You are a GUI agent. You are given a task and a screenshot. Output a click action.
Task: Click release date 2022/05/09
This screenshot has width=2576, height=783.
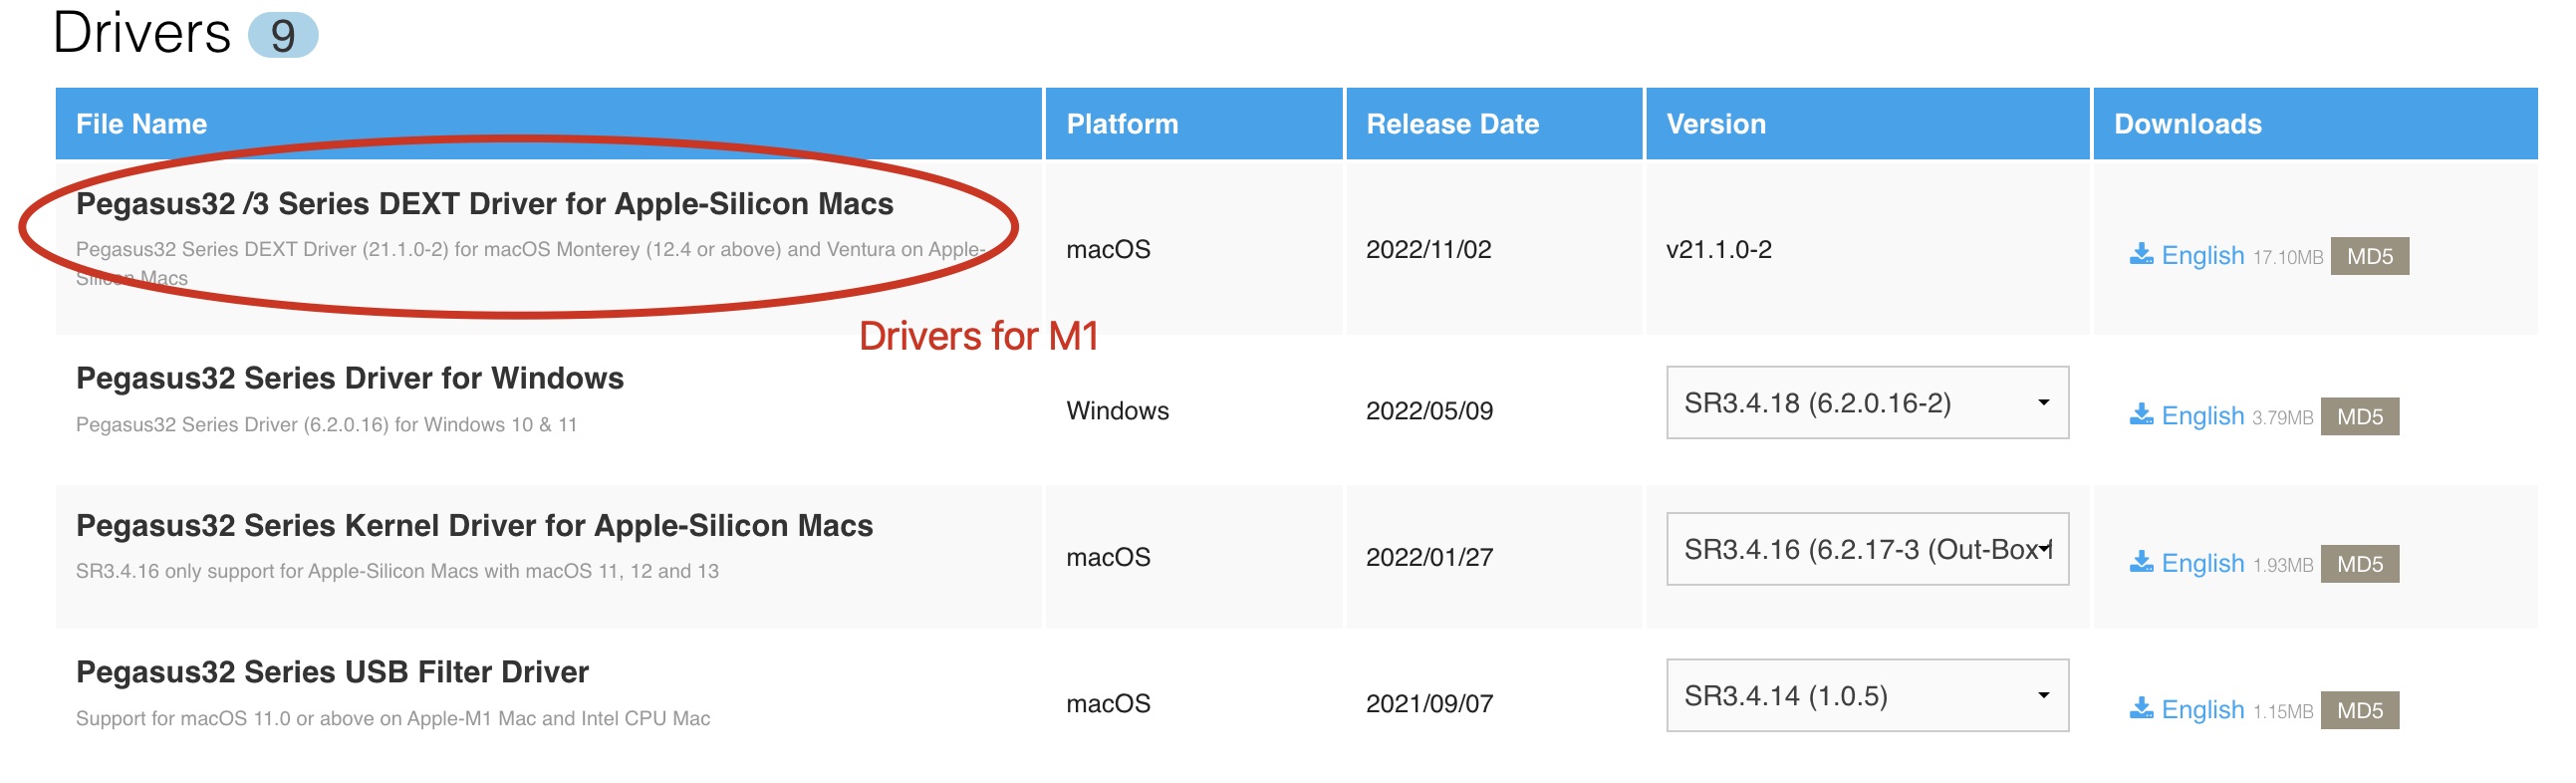point(1429,410)
